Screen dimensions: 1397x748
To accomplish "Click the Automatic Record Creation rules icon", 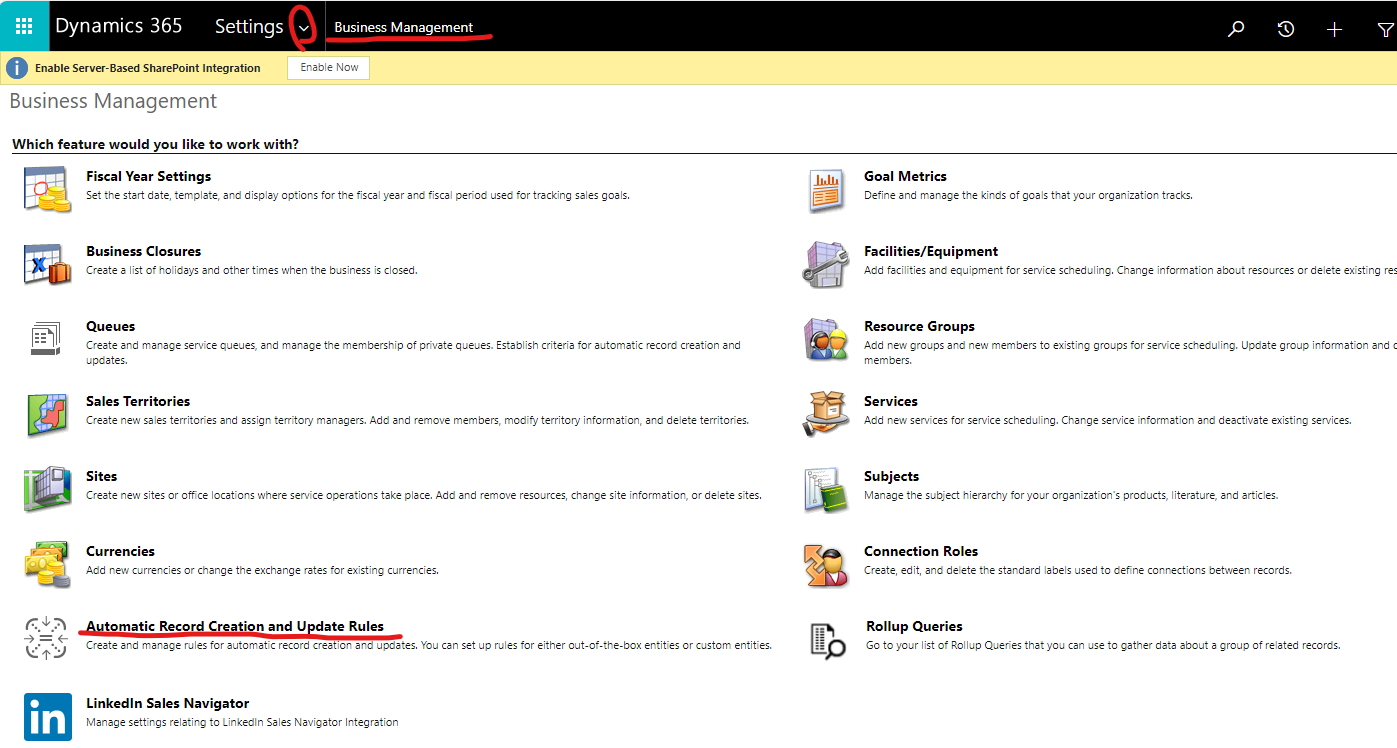I will [46, 638].
